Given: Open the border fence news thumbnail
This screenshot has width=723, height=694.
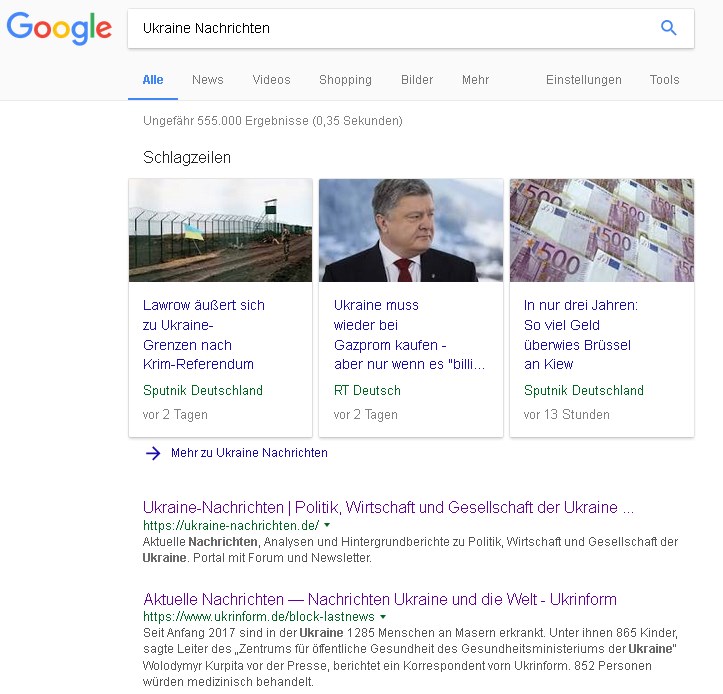Looking at the screenshot, I should pos(221,230).
